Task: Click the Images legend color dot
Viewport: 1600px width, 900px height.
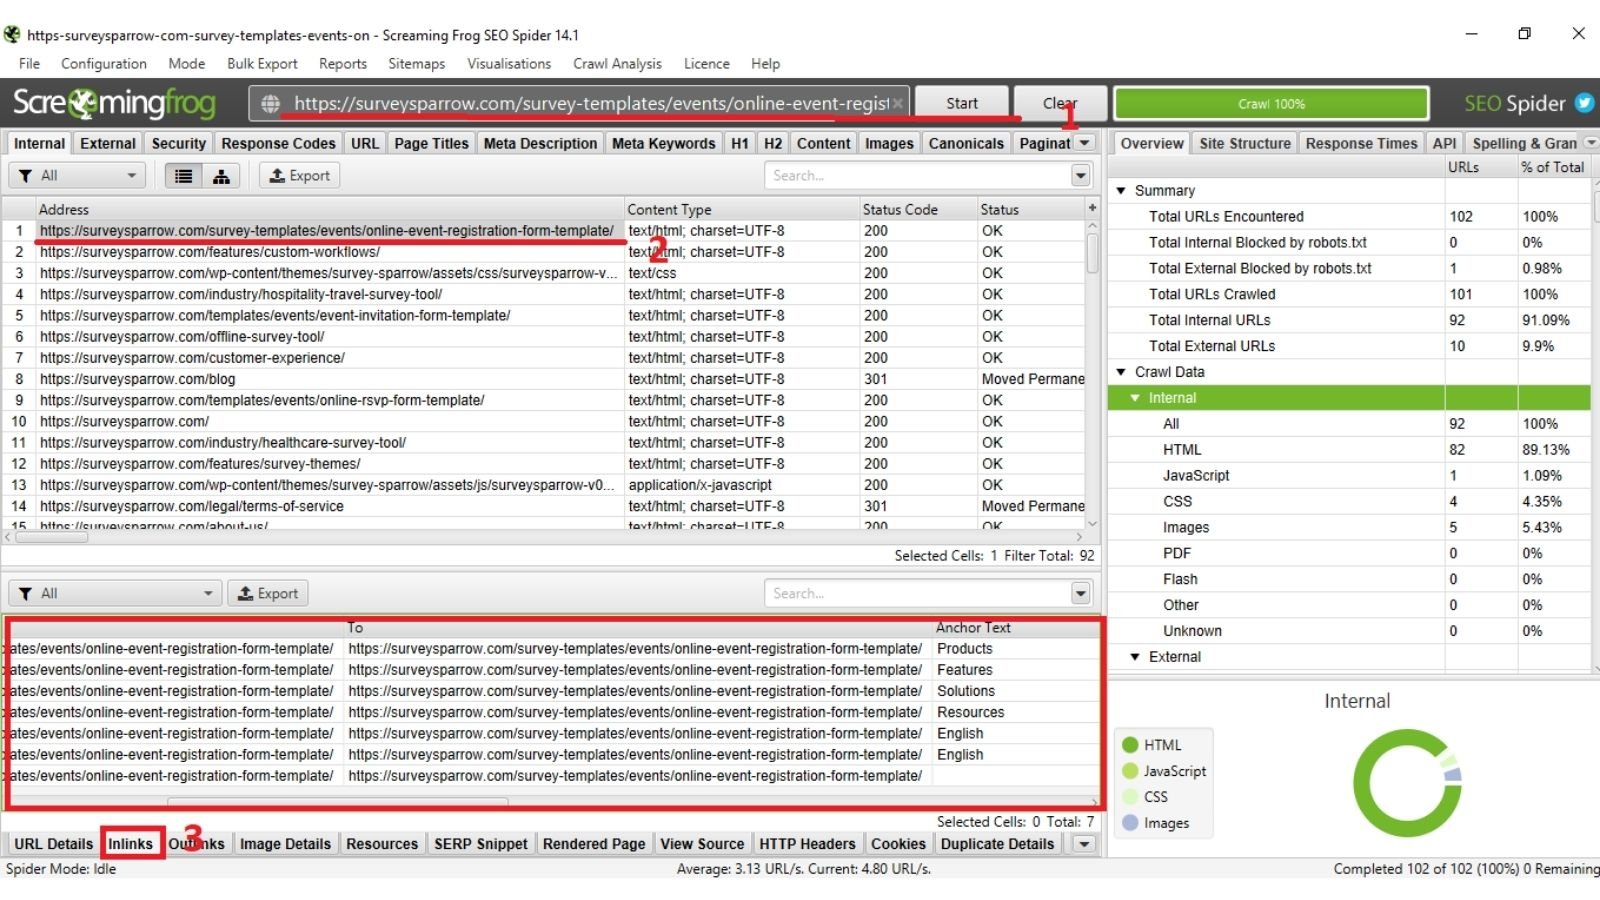Action: 1130,823
